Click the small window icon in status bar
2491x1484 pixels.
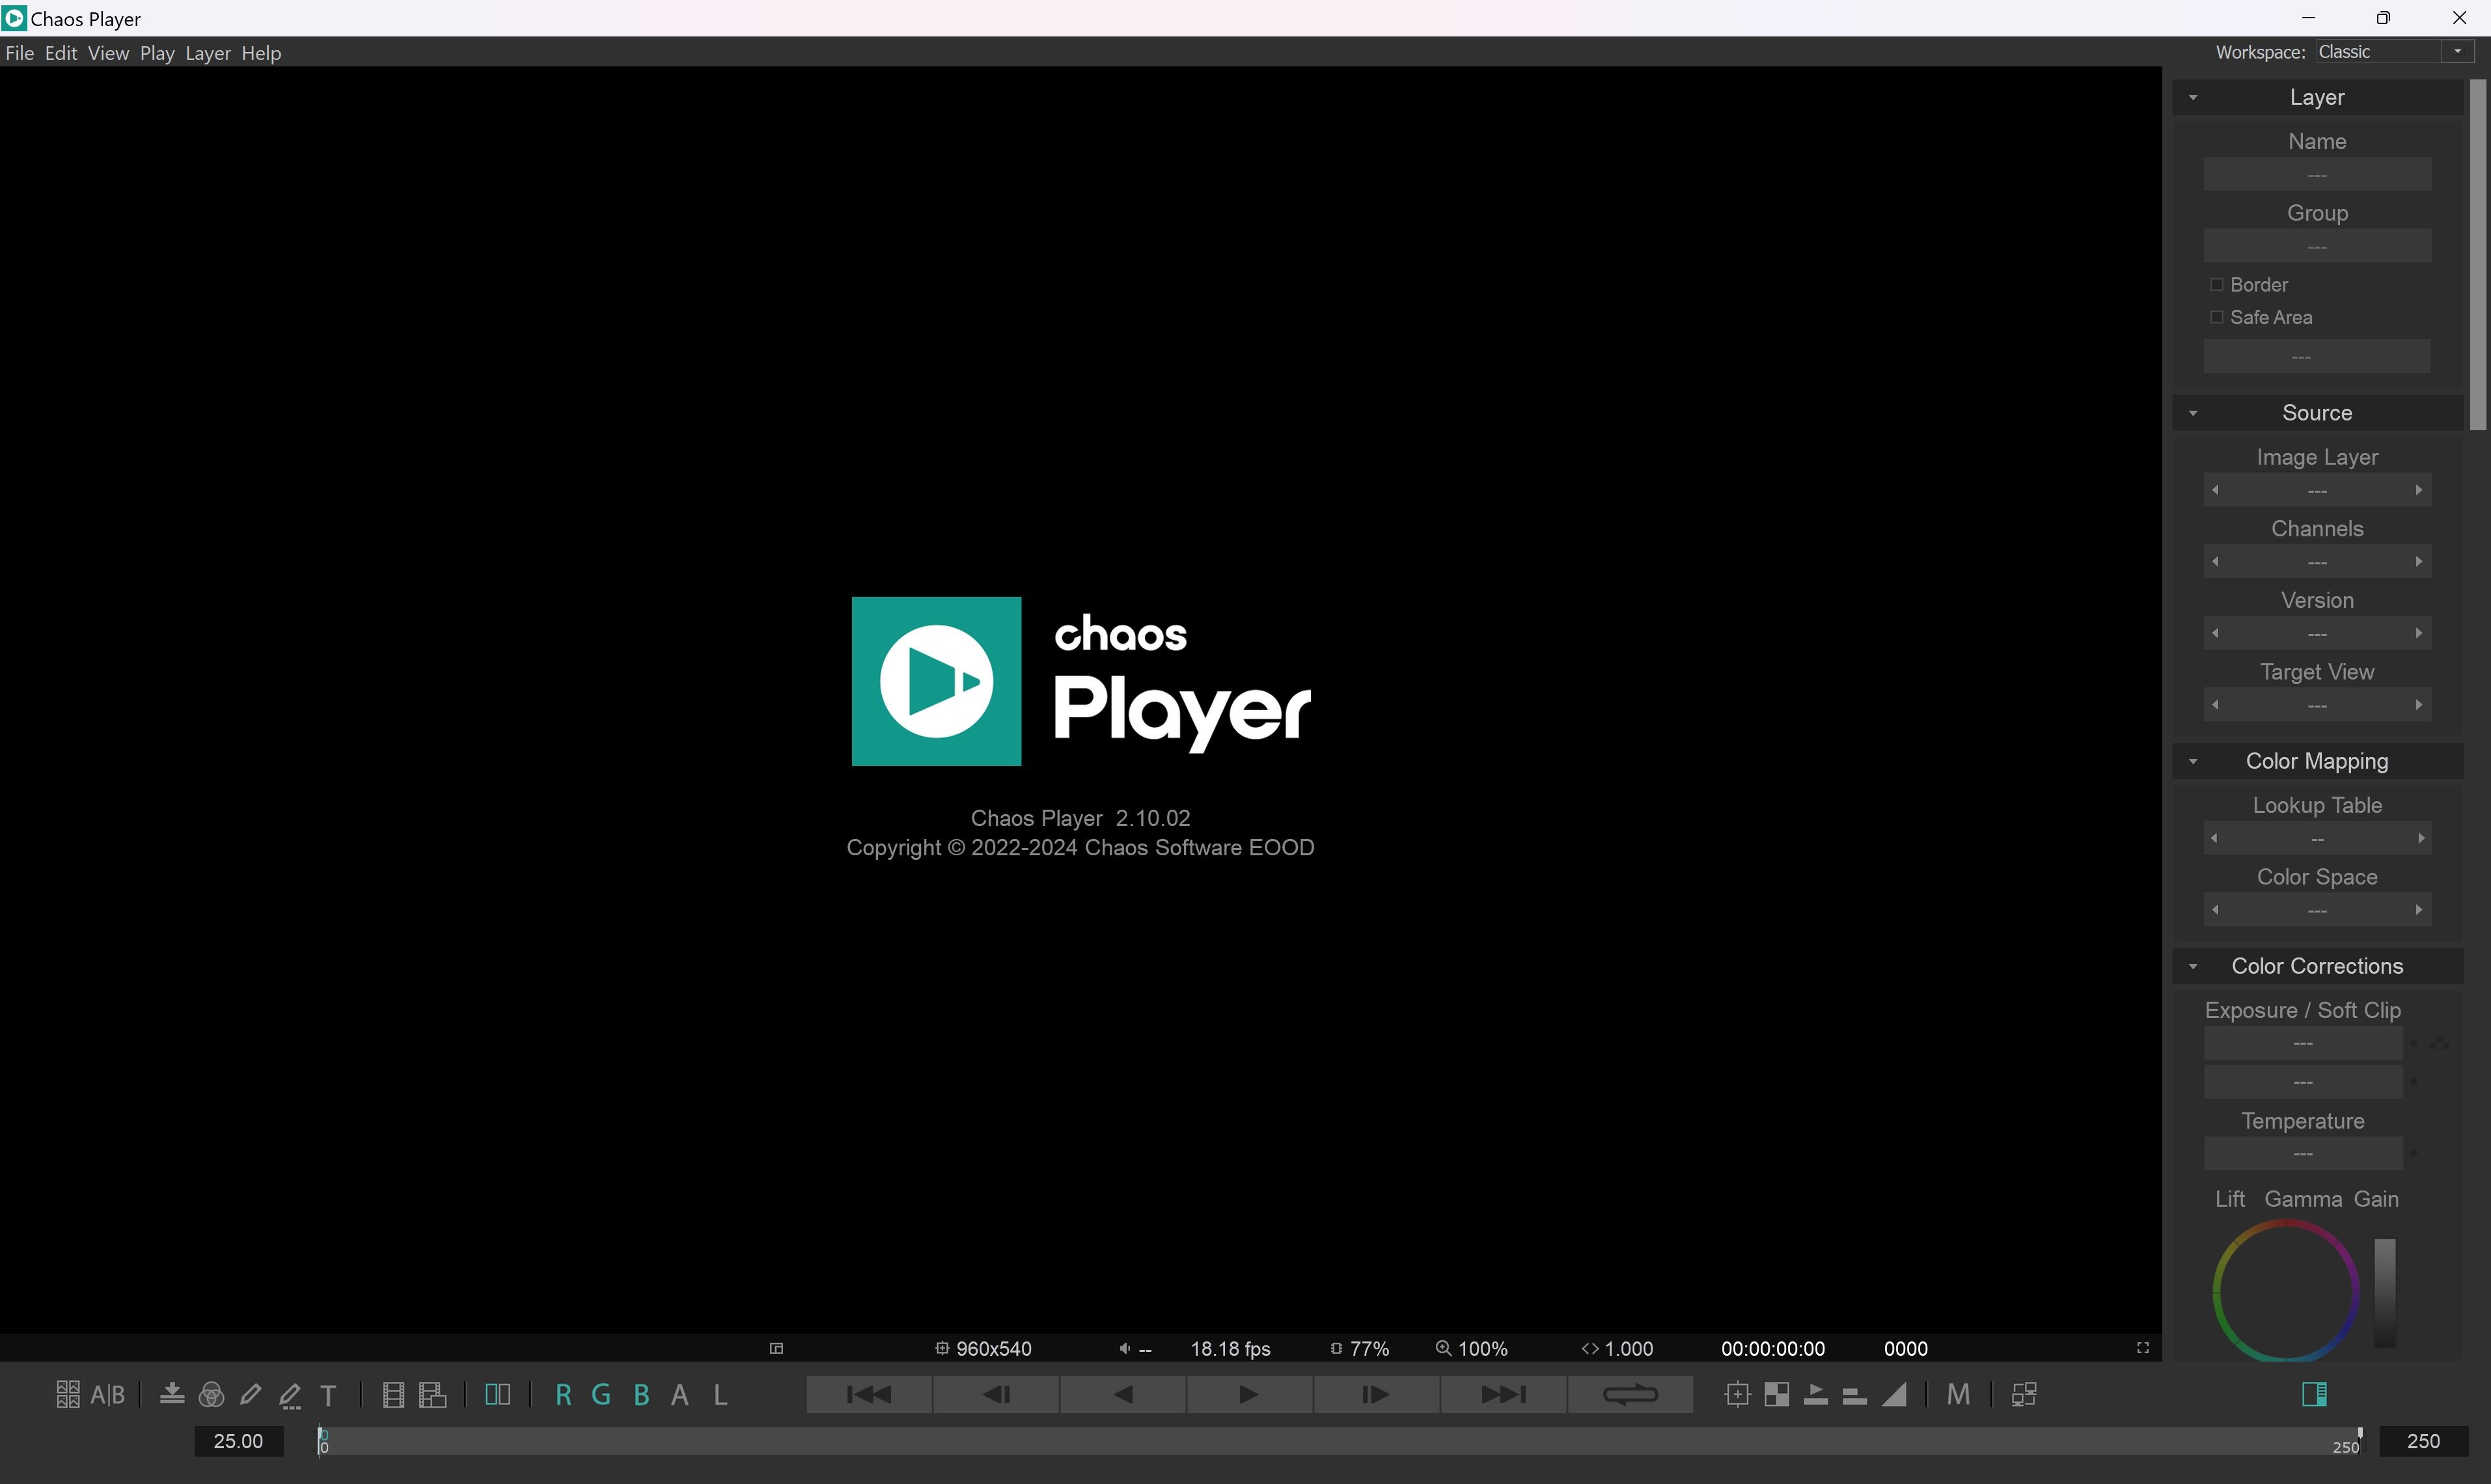tap(776, 1348)
